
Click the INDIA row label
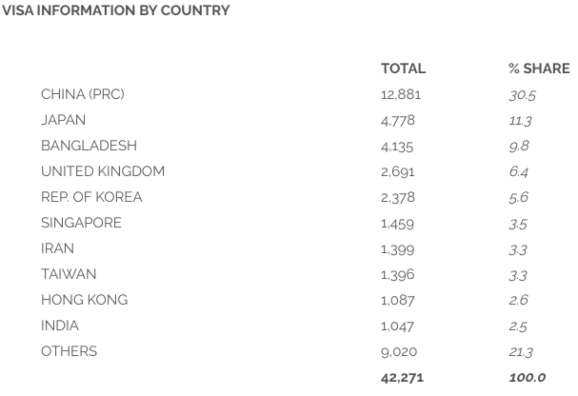60,326
